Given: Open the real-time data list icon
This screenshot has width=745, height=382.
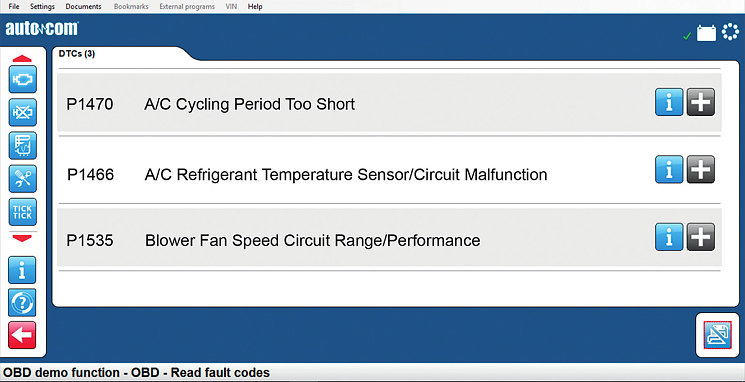Looking at the screenshot, I should click(22, 145).
